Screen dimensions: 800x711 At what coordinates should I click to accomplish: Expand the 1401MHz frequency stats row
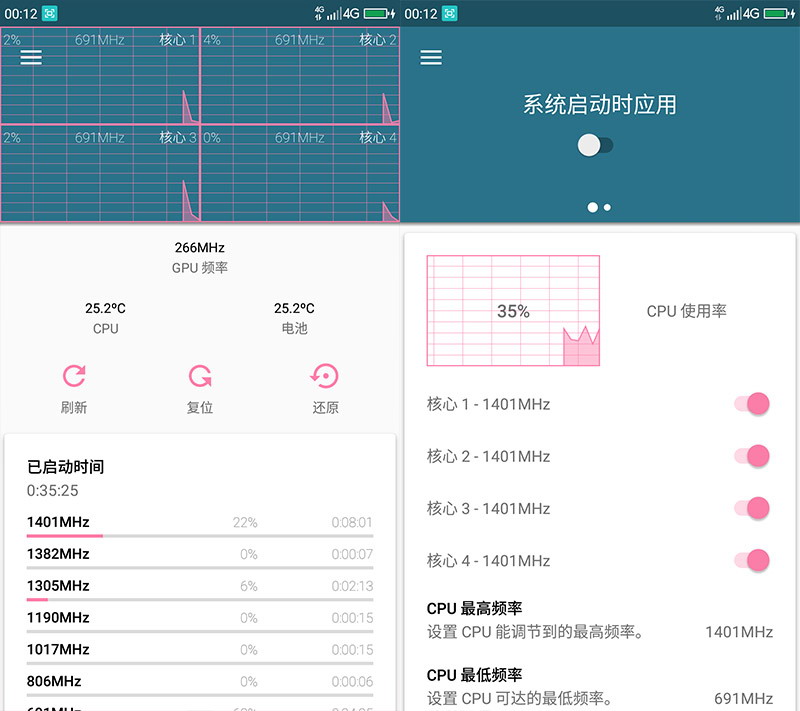[200, 522]
